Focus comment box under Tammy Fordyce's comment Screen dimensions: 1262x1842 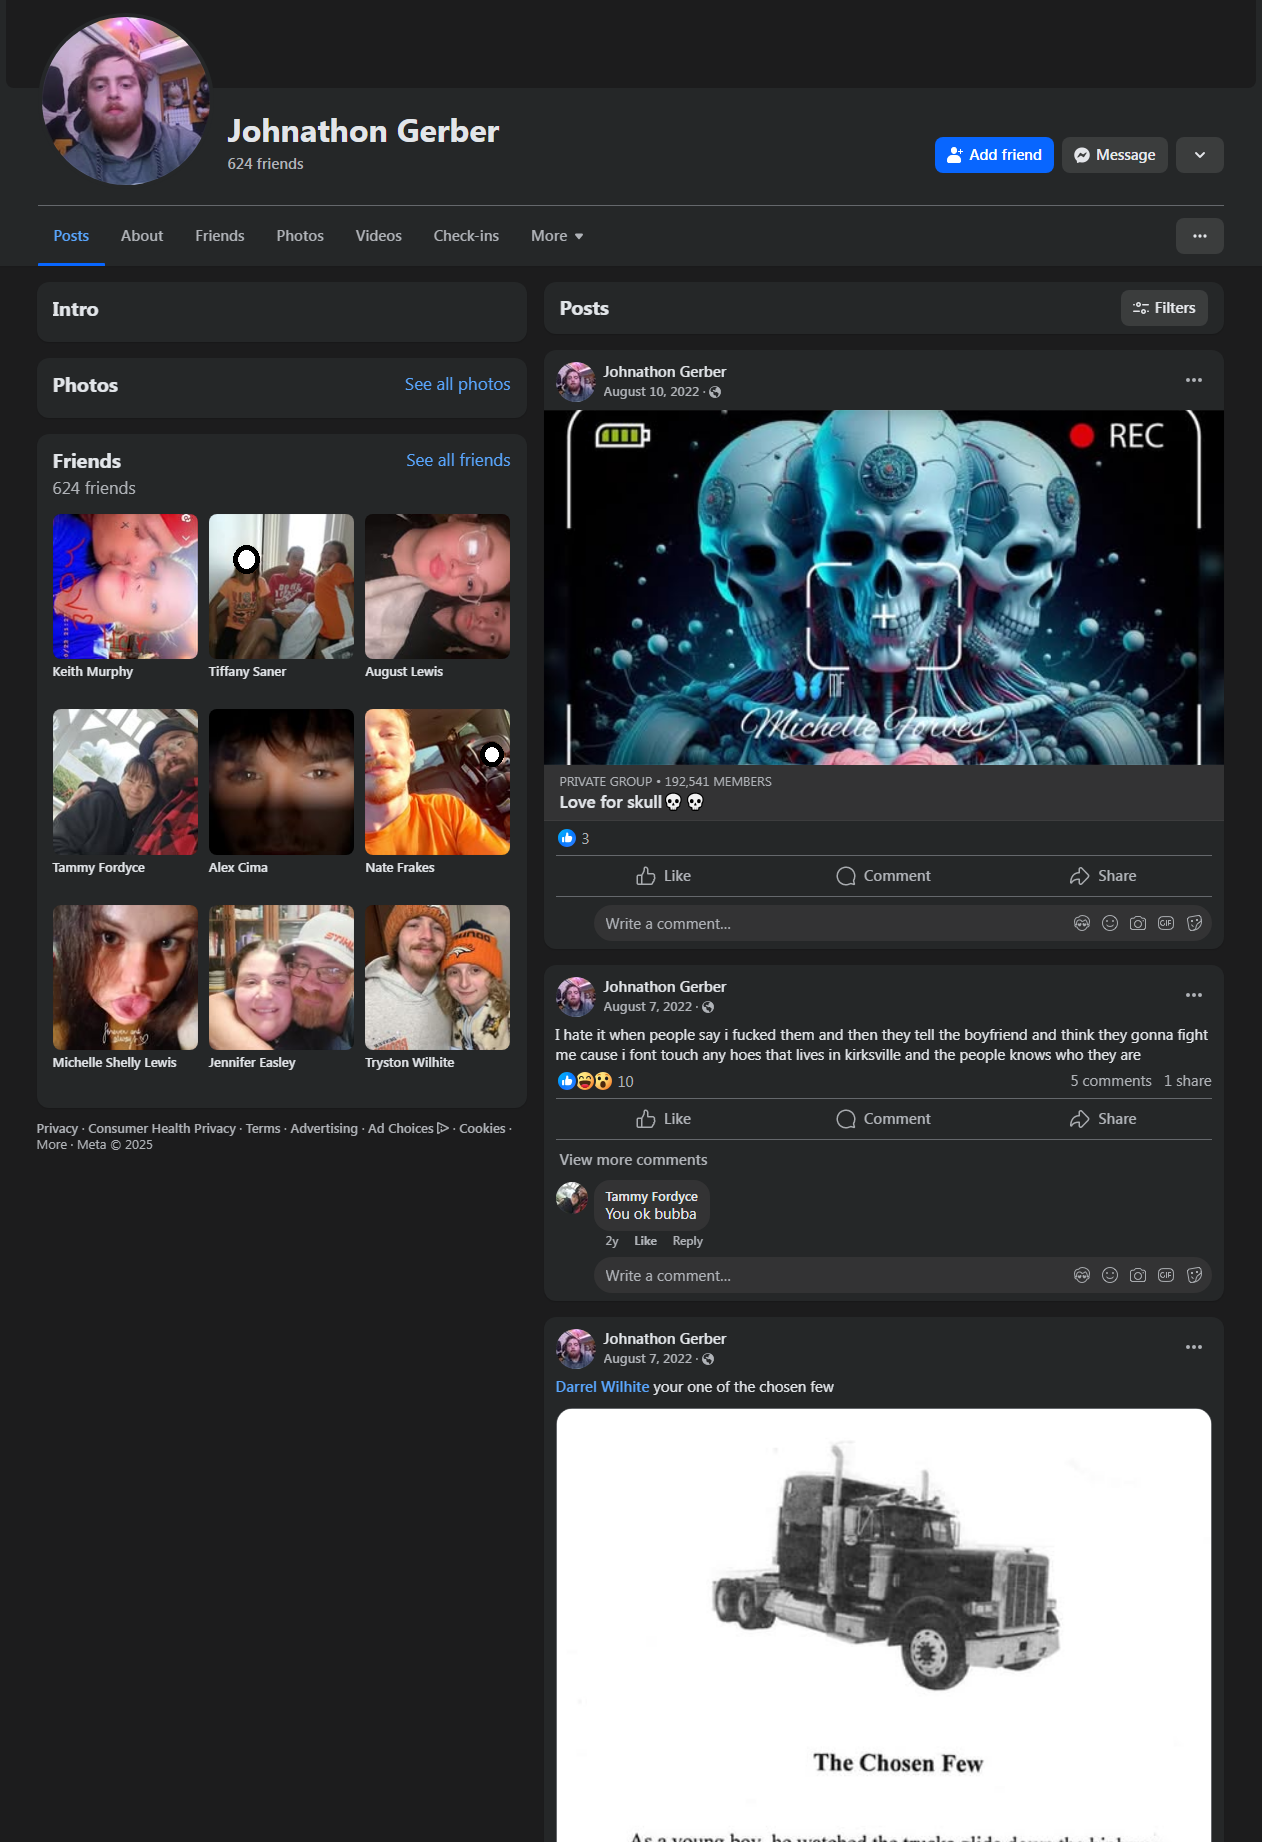point(830,1275)
